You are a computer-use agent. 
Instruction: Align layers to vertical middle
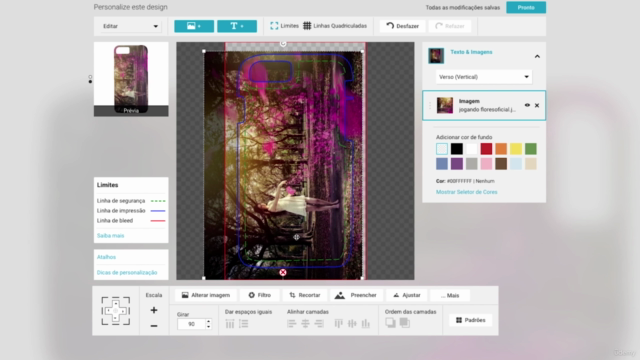click(x=352, y=324)
